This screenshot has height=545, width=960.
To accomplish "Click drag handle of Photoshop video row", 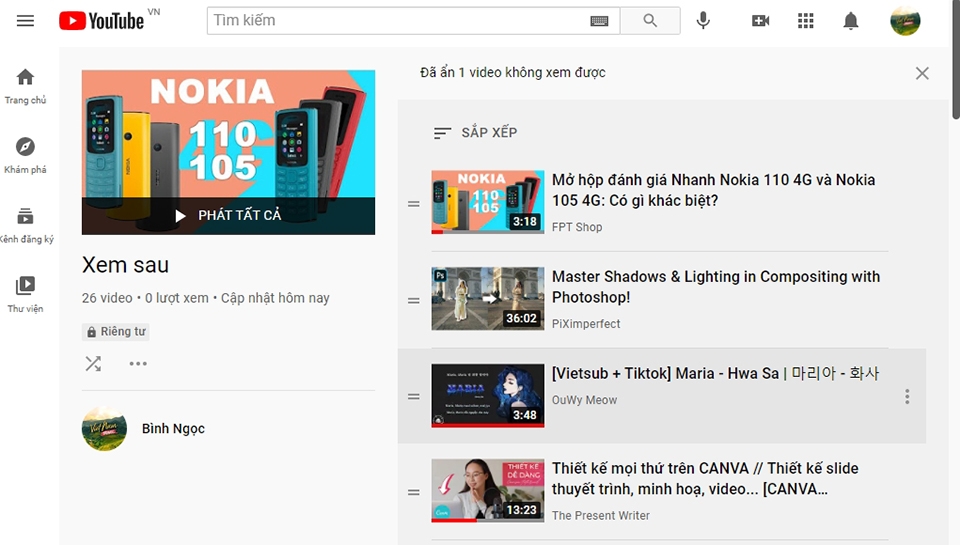I will coord(414,301).
